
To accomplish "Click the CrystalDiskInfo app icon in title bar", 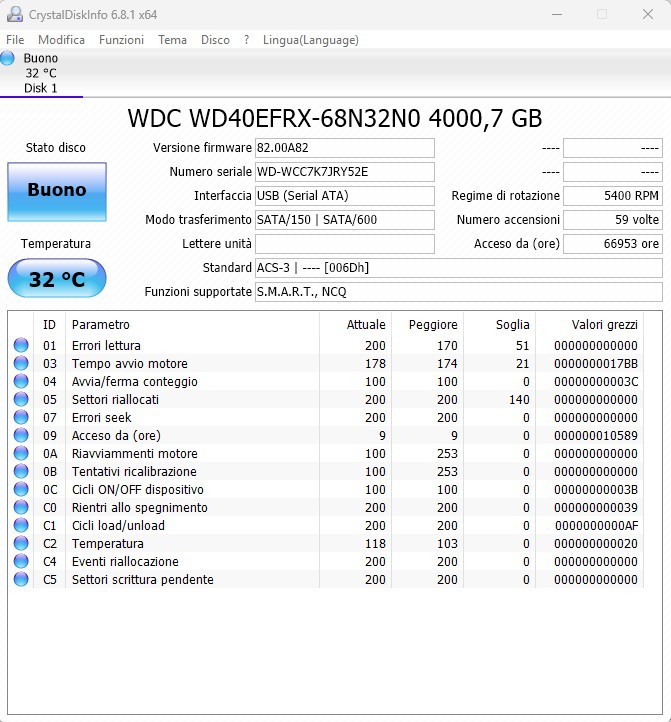I will [x=15, y=14].
